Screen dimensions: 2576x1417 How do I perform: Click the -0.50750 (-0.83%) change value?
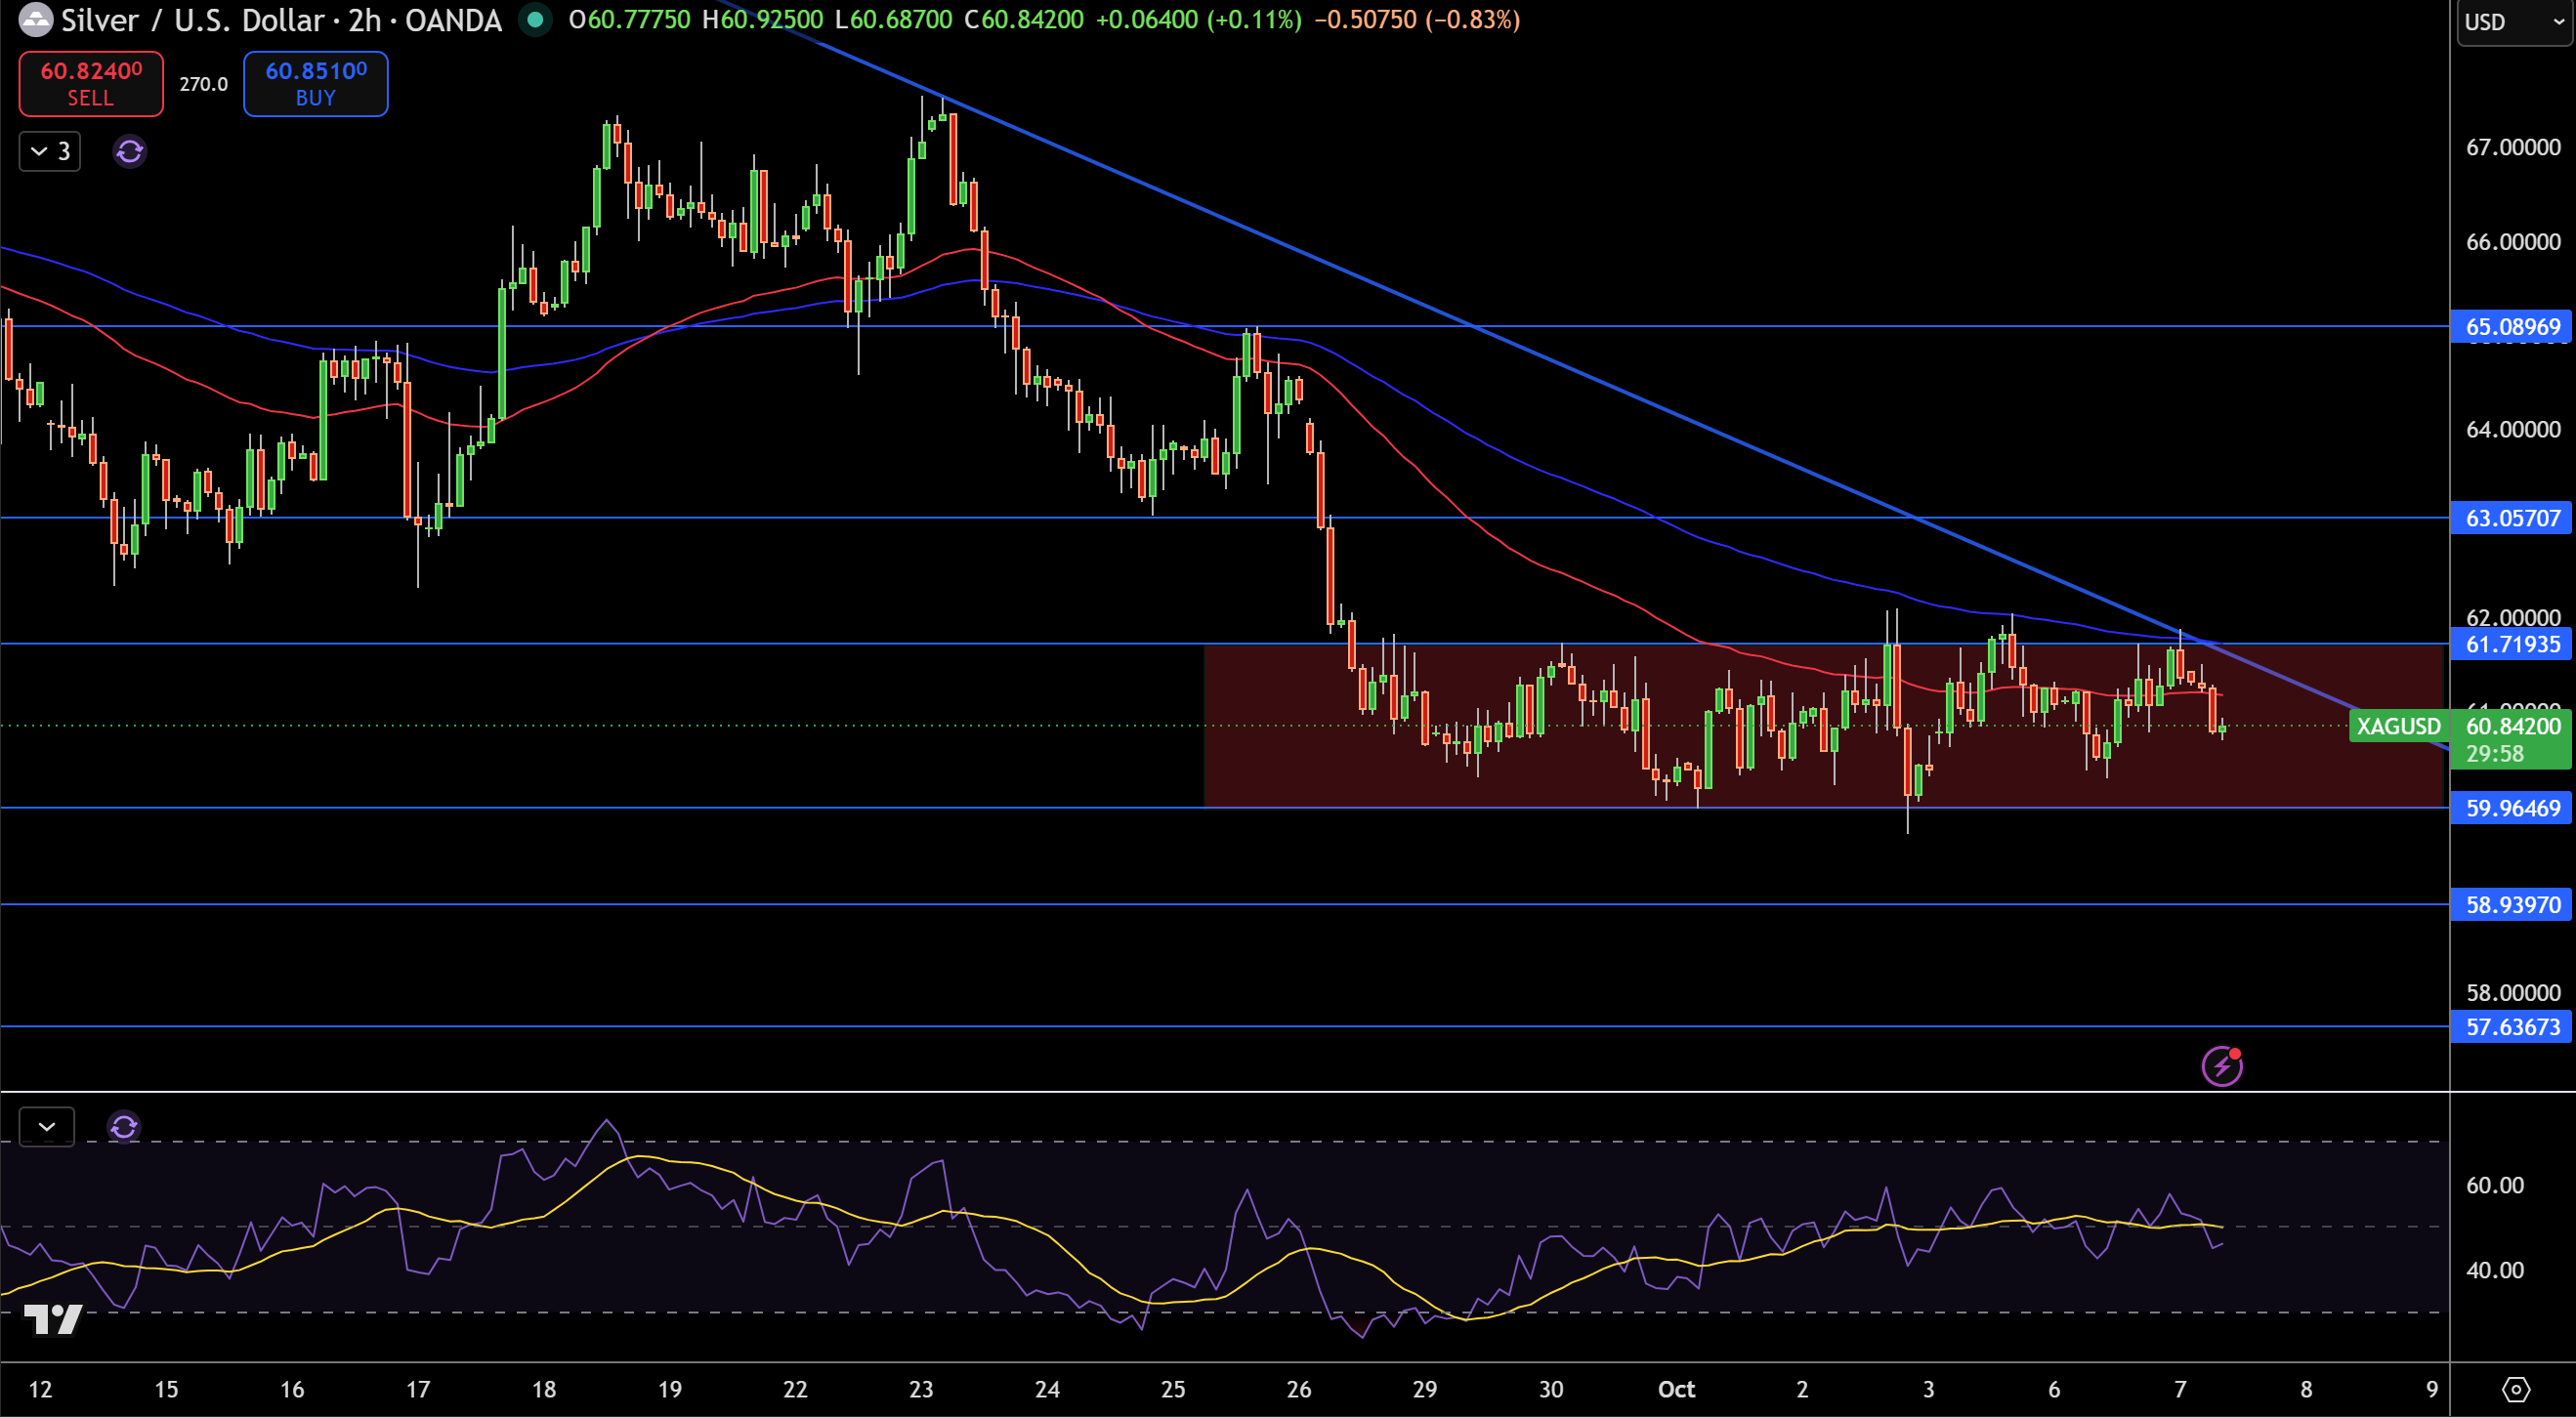point(1417,20)
